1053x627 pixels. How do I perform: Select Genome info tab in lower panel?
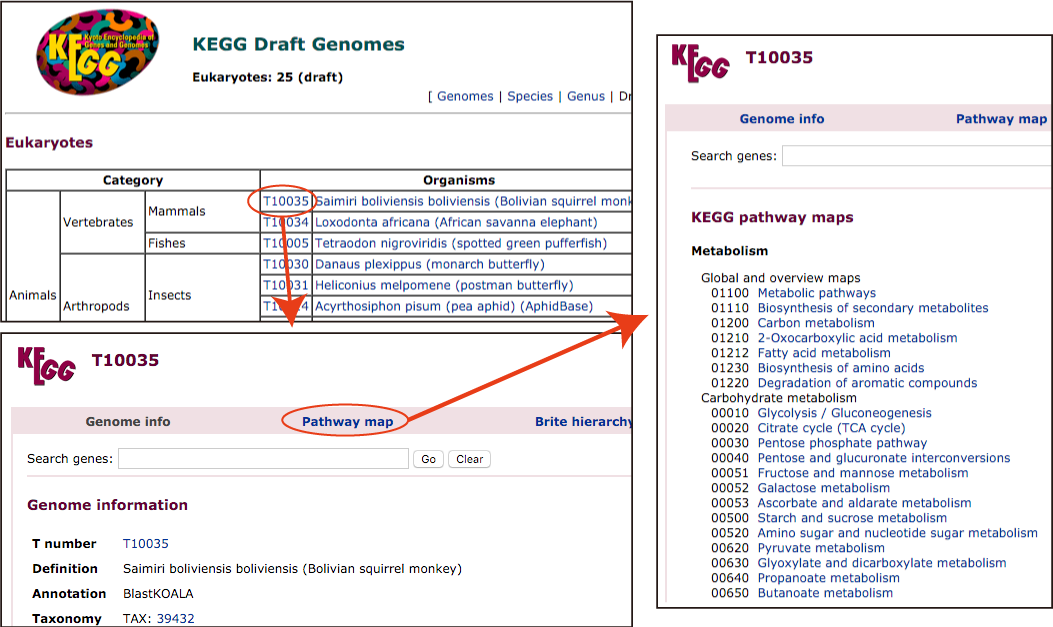128,422
